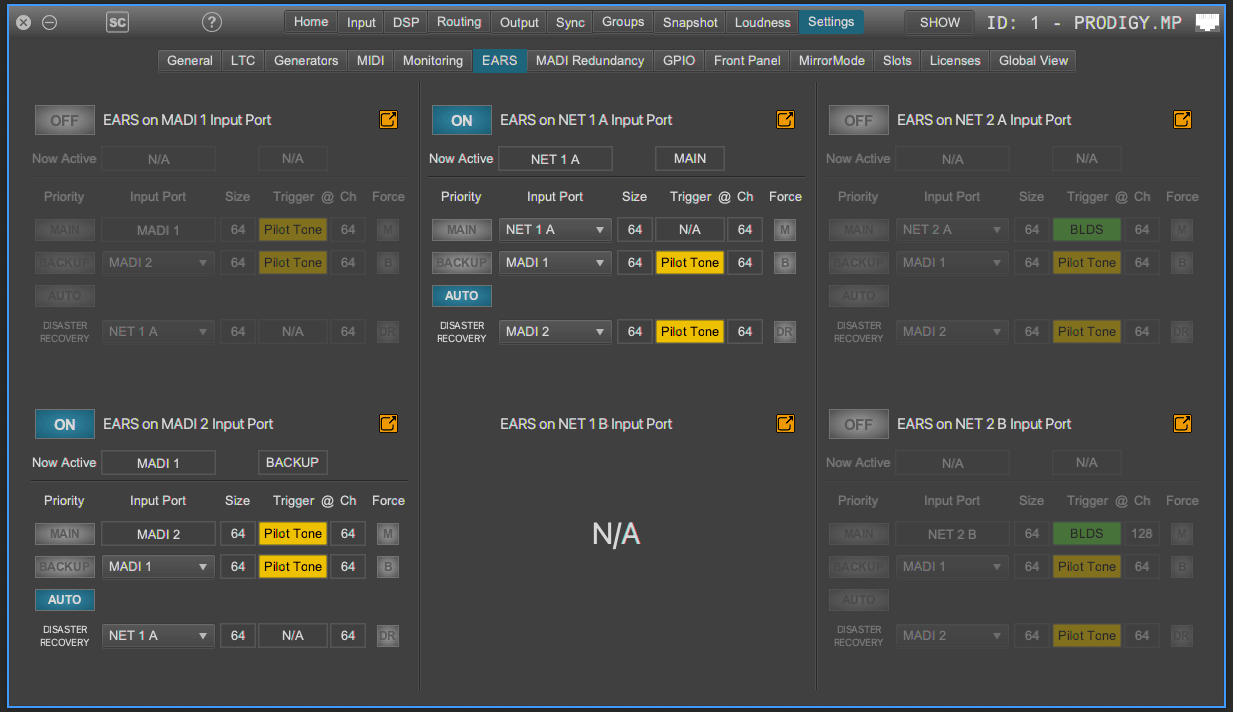Open EARS on MADI 1 pop-out icon
Image resolution: width=1233 pixels, height=712 pixels.
(388, 120)
